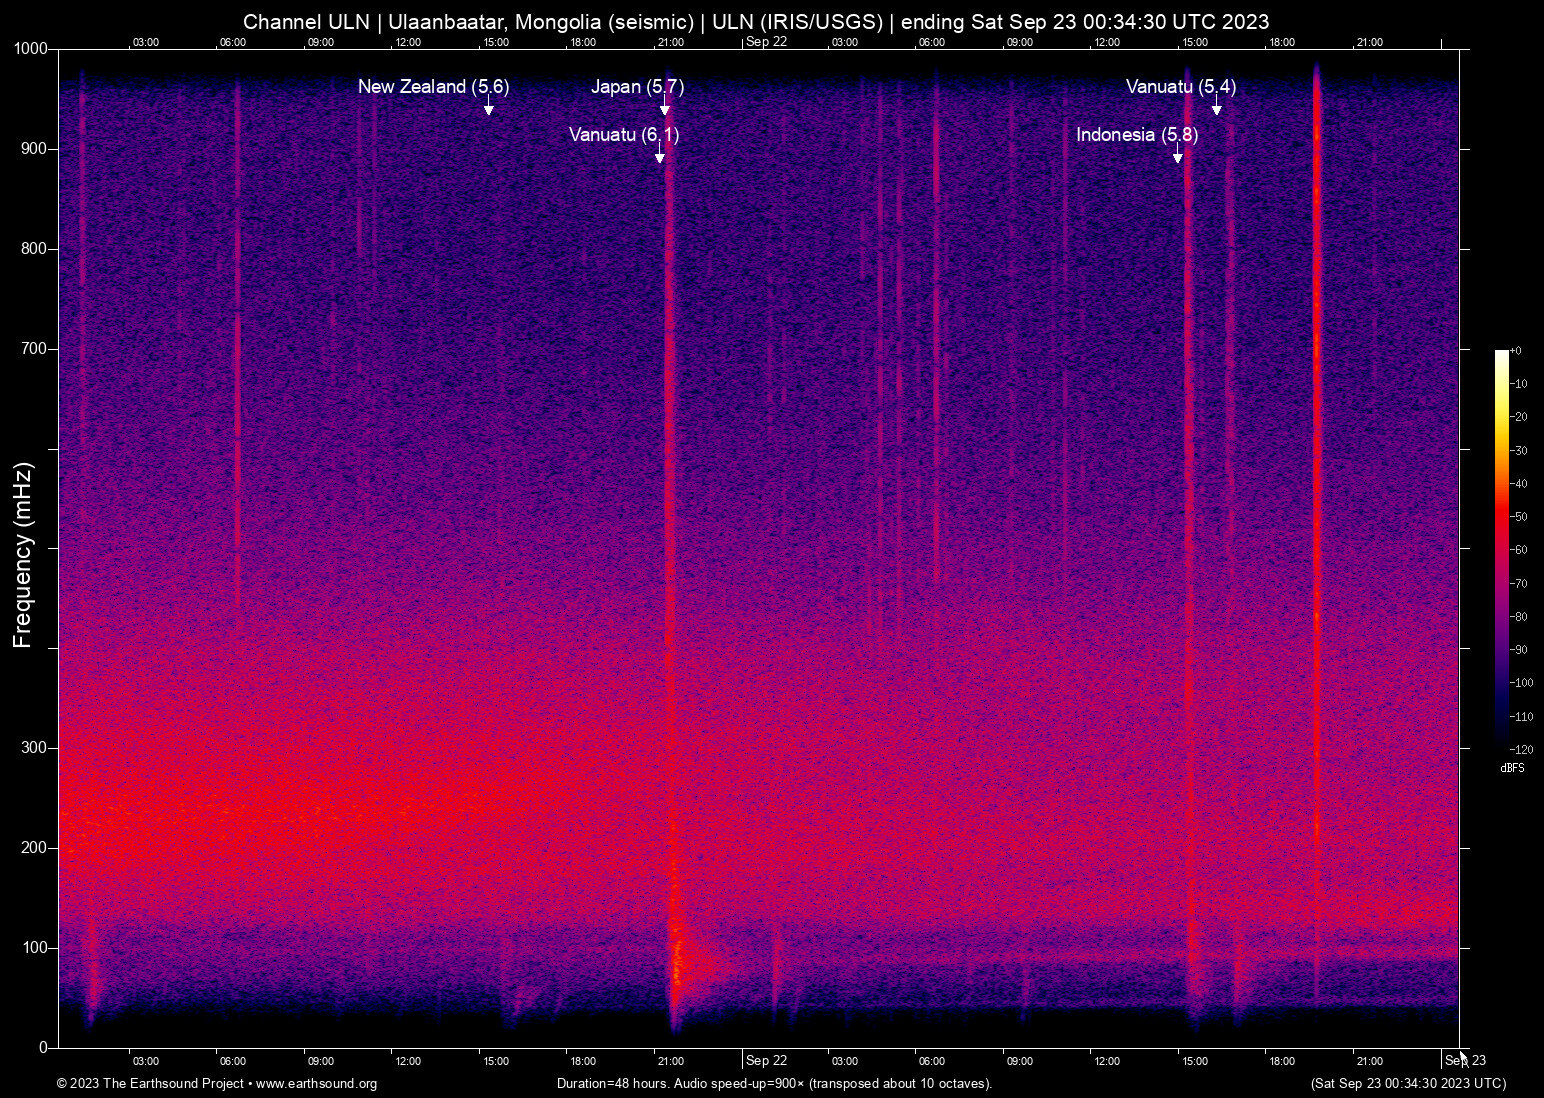
Task: Click the copyright 2023 Earthsound Project notice
Action: (x=150, y=1084)
